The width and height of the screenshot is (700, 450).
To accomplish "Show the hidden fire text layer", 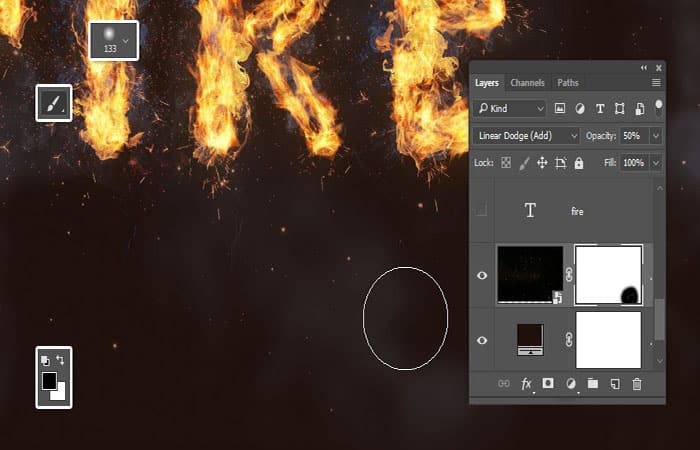I will click(482, 210).
